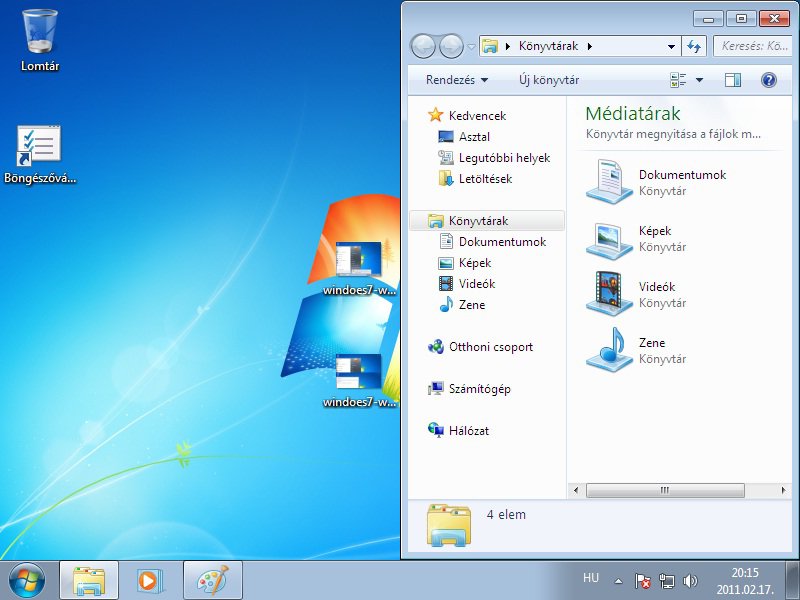Open the Action Center flag icon
The width and height of the screenshot is (800, 600).
pos(642,581)
